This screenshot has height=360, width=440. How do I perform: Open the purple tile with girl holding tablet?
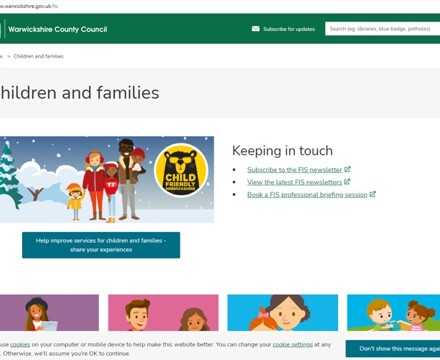pos(49,313)
